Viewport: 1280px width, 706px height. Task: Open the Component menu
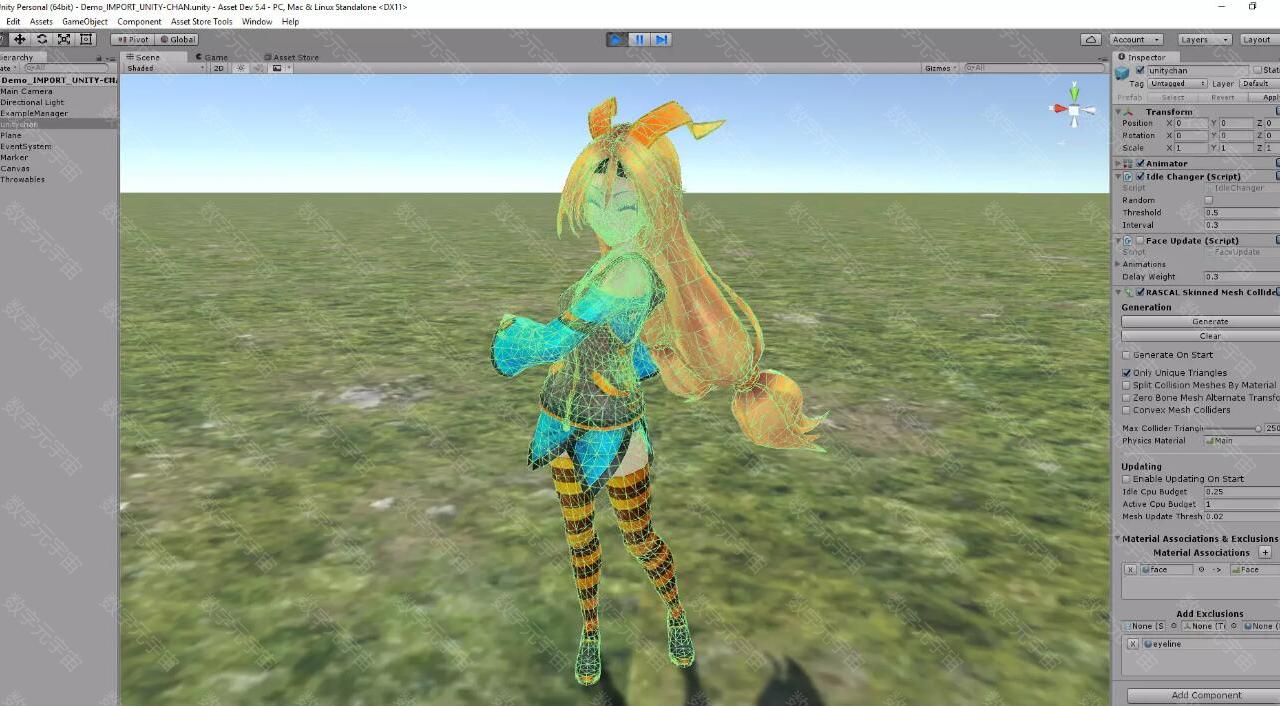[139, 21]
